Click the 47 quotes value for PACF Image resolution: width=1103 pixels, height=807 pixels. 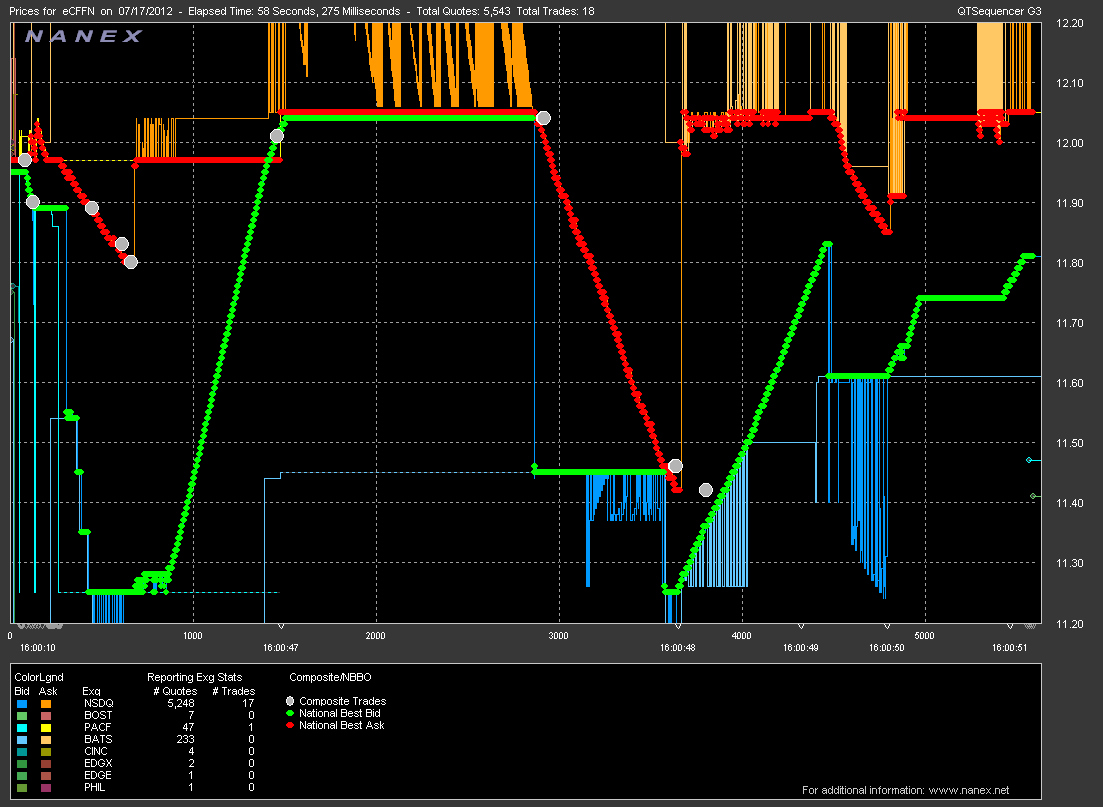(188, 727)
